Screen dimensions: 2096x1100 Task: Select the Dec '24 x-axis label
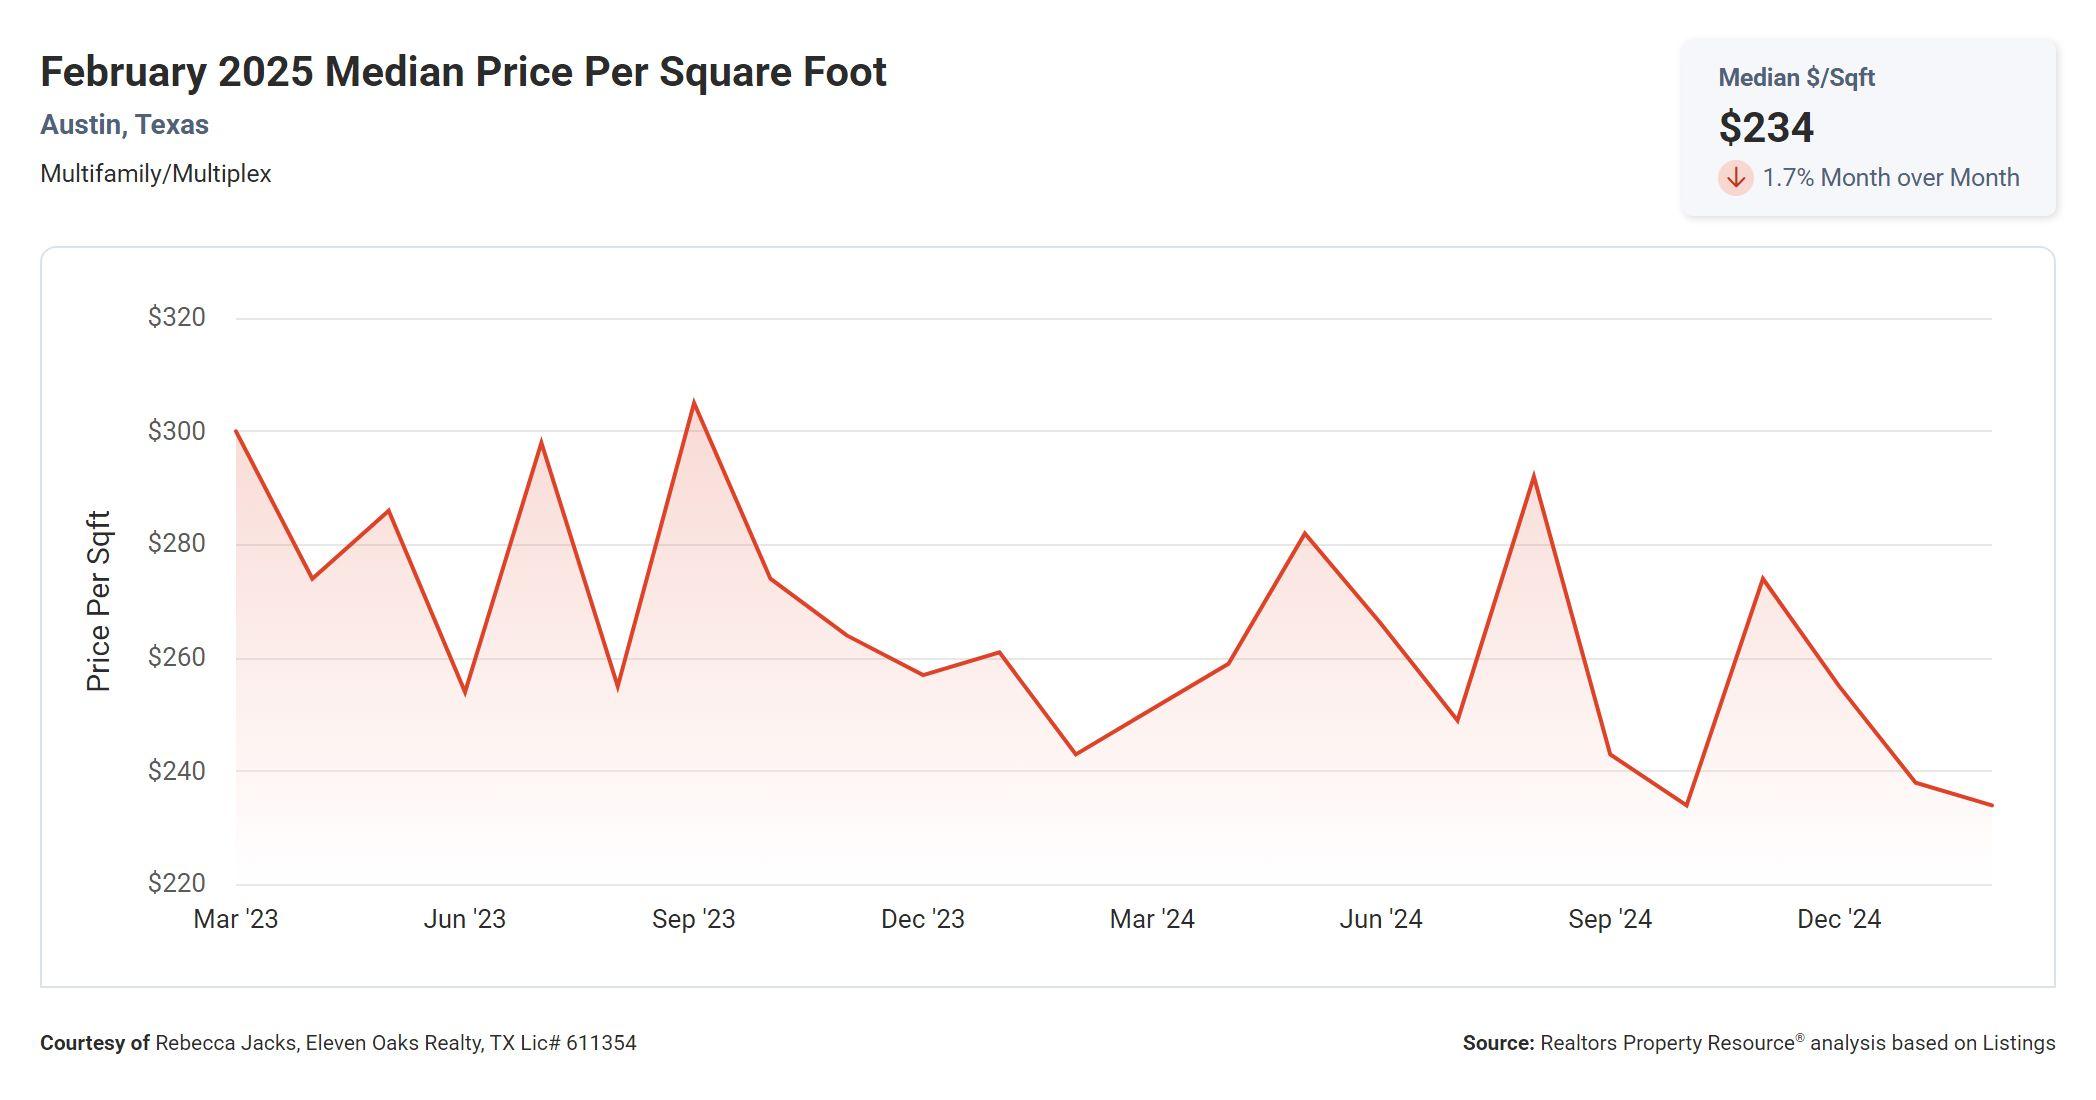tap(1838, 919)
